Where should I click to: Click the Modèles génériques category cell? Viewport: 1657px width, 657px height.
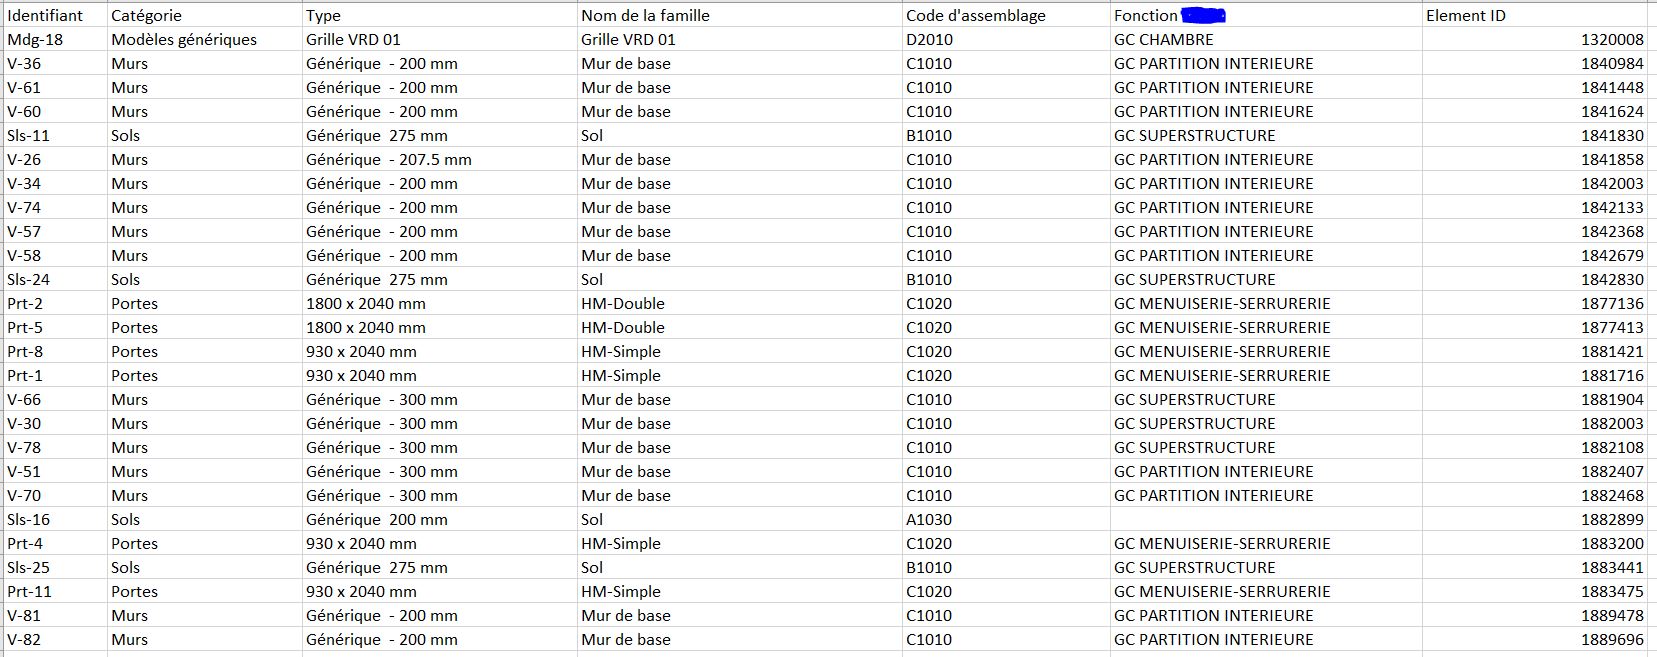coord(184,39)
